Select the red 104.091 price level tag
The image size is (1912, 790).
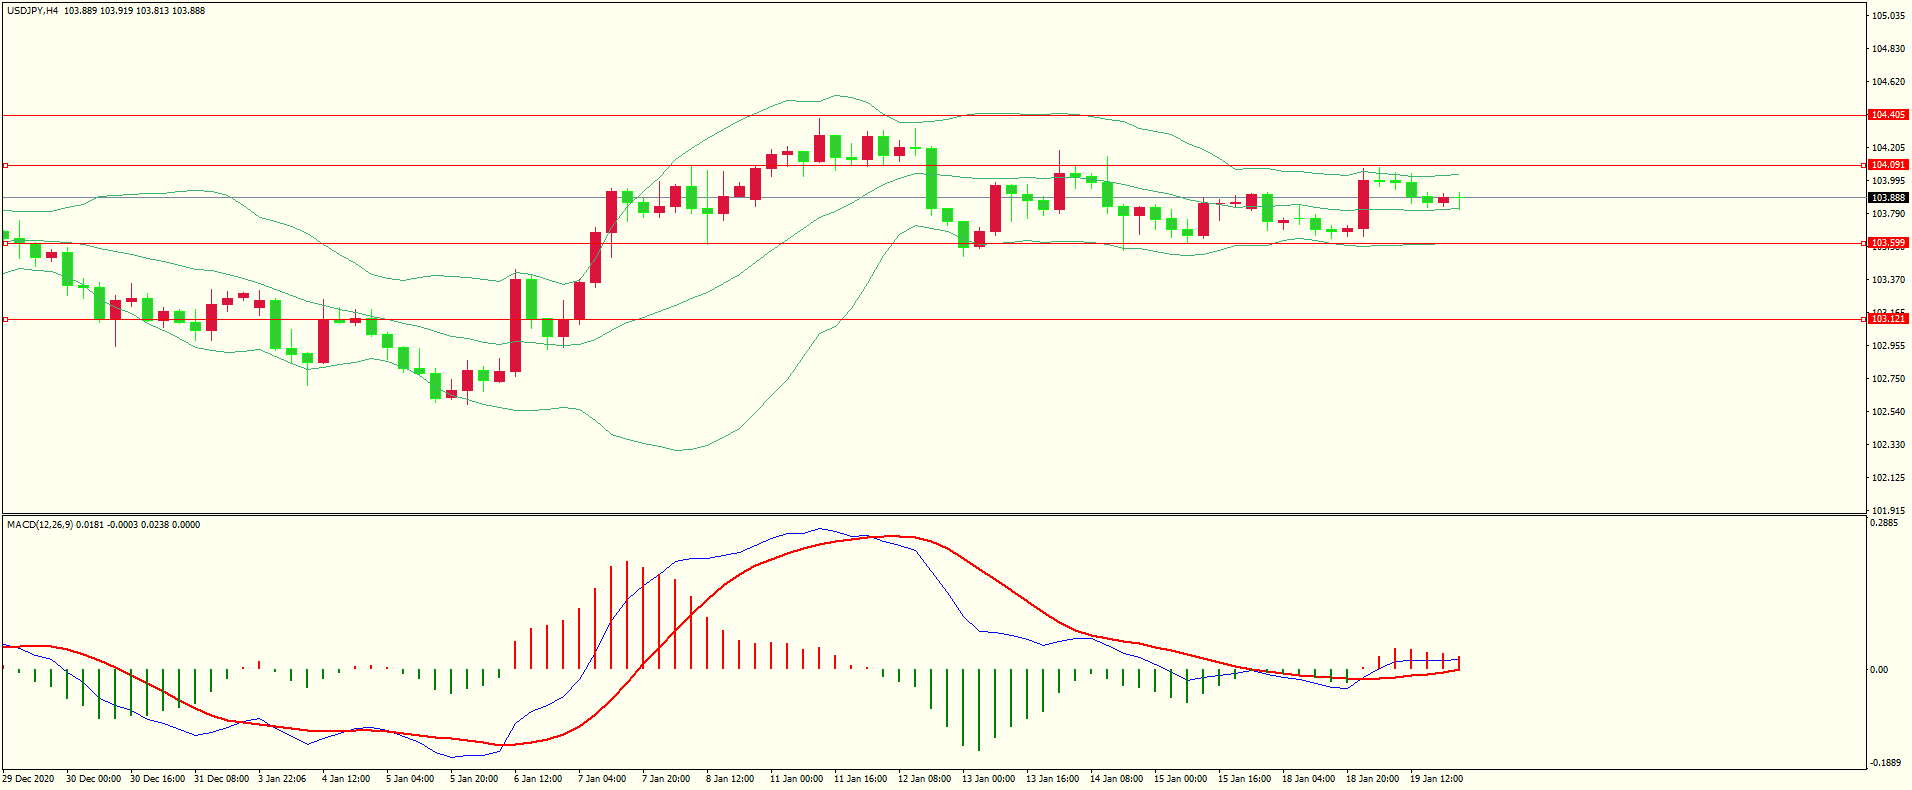click(x=1888, y=165)
